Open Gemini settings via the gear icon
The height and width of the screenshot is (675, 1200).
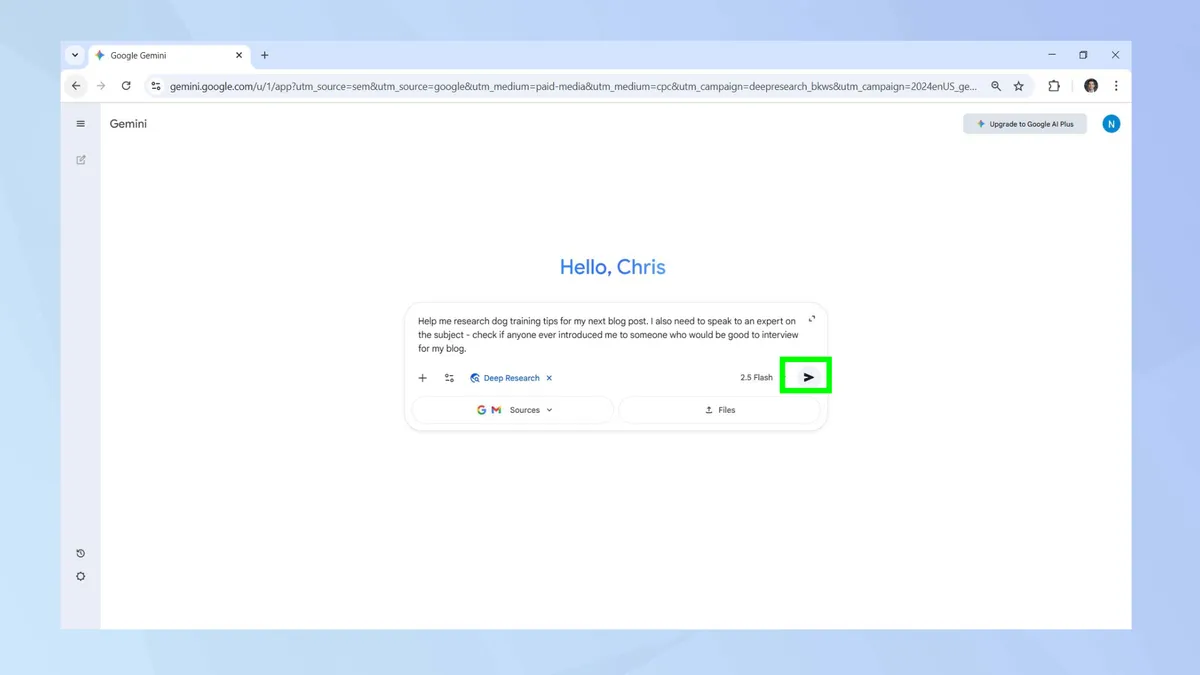point(81,576)
